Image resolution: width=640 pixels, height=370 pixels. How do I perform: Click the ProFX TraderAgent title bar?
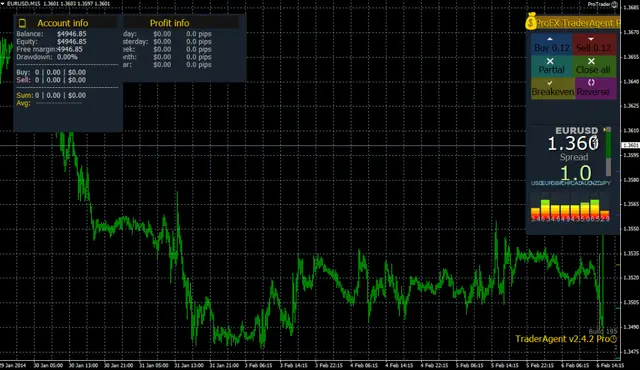[577, 23]
